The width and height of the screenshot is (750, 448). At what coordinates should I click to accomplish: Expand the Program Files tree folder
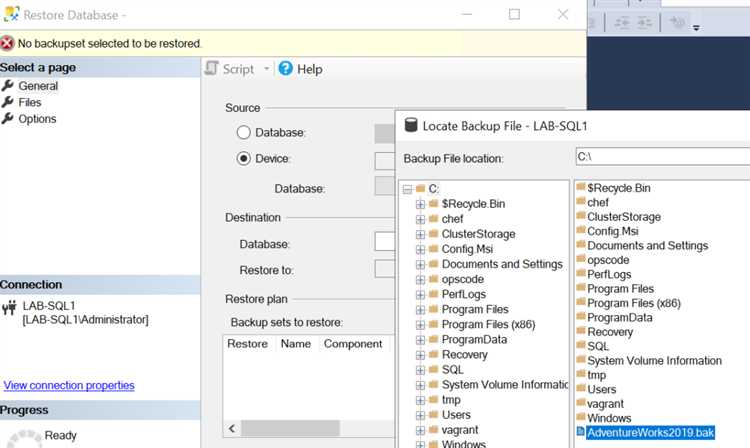point(420,309)
